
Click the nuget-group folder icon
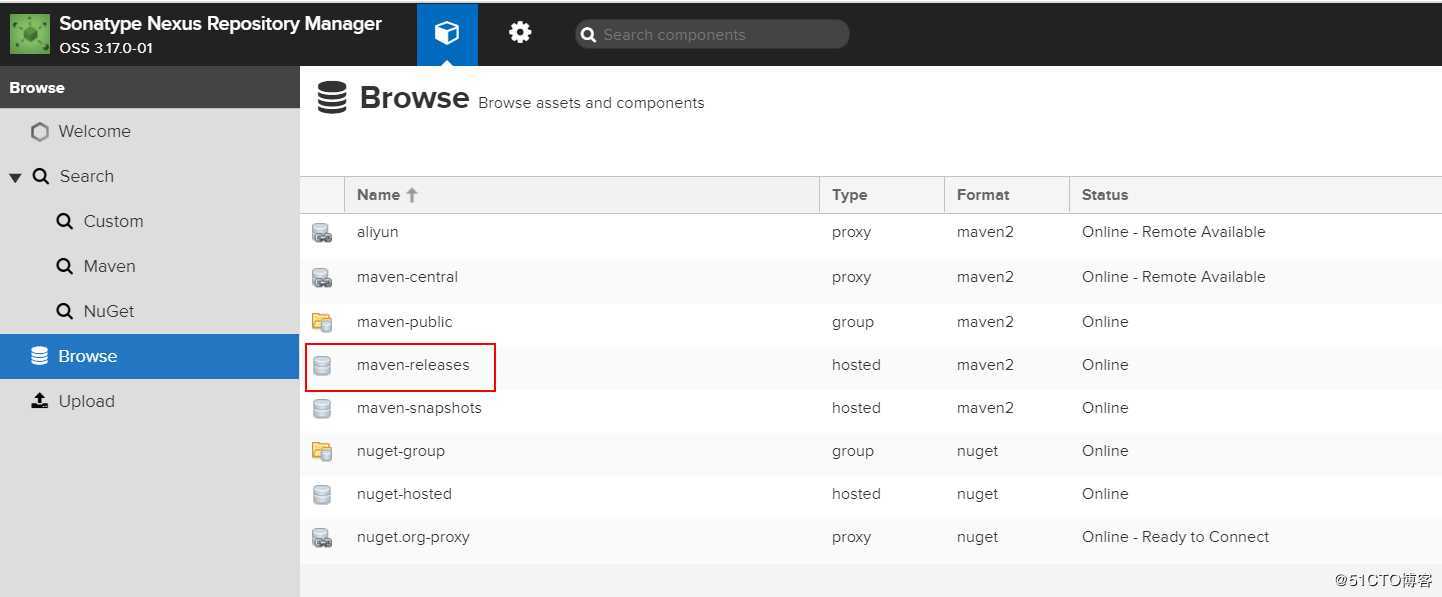click(322, 451)
